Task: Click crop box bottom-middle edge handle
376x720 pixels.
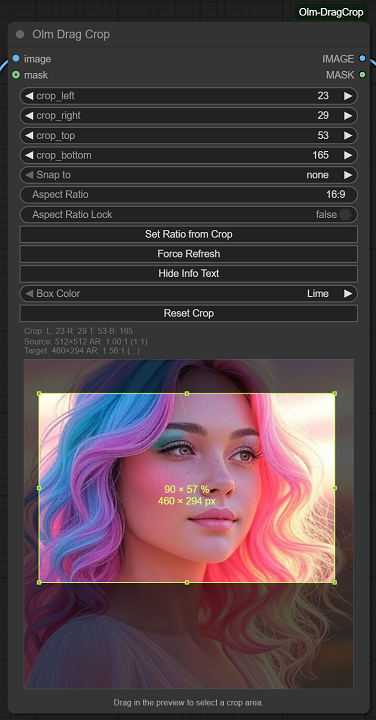Action: tap(187, 582)
